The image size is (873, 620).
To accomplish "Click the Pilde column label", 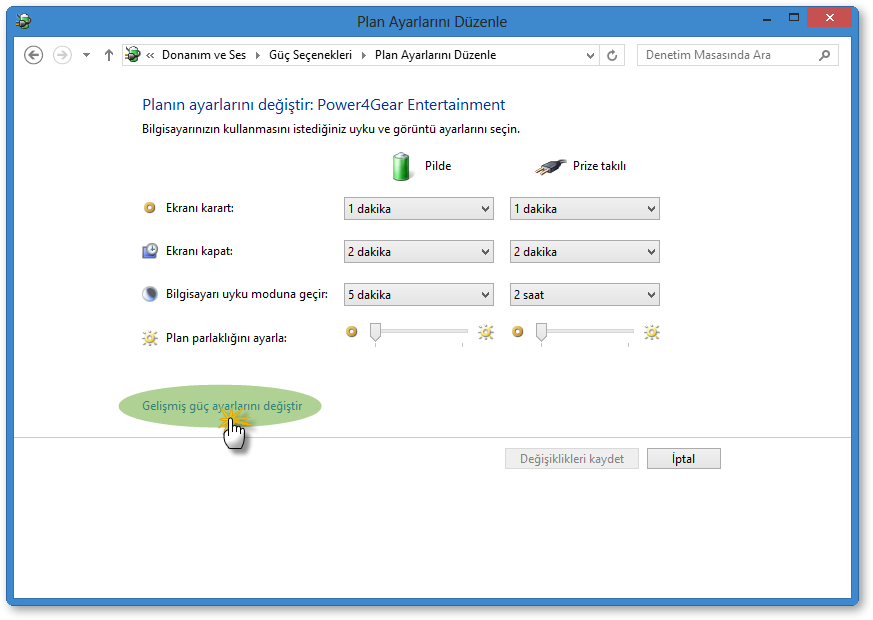I will [438, 166].
